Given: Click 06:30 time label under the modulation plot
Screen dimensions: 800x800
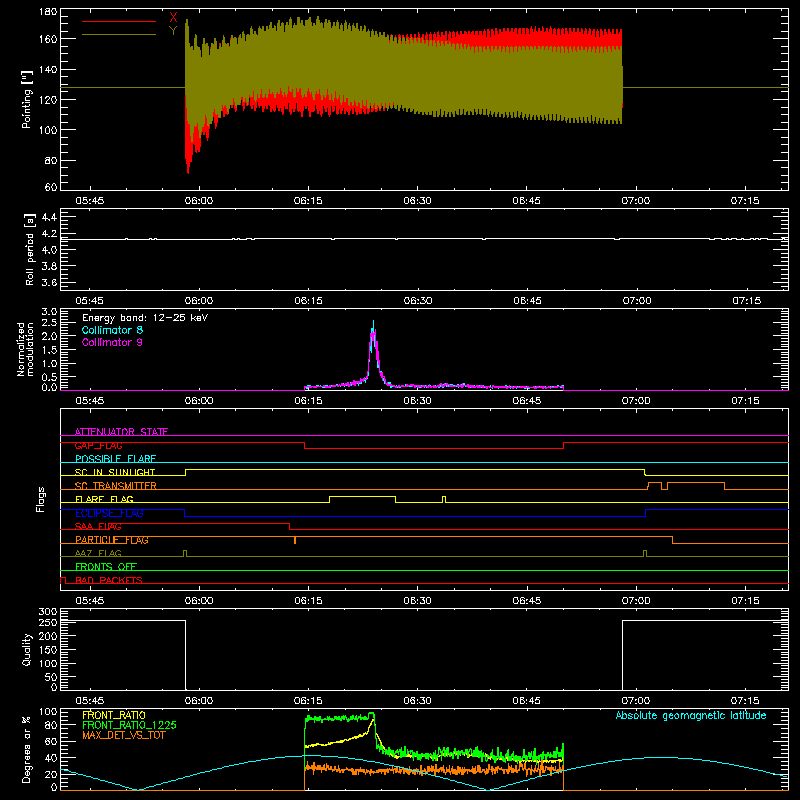Looking at the screenshot, I should coord(417,401).
